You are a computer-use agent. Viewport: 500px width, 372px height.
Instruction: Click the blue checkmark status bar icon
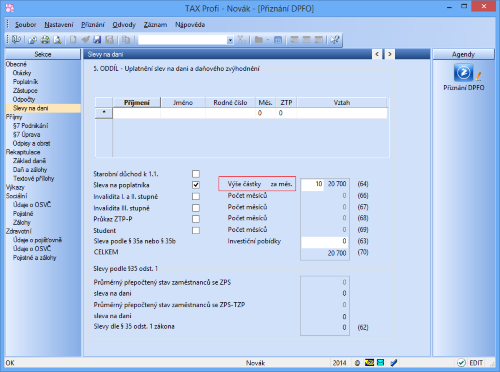(x=393, y=362)
